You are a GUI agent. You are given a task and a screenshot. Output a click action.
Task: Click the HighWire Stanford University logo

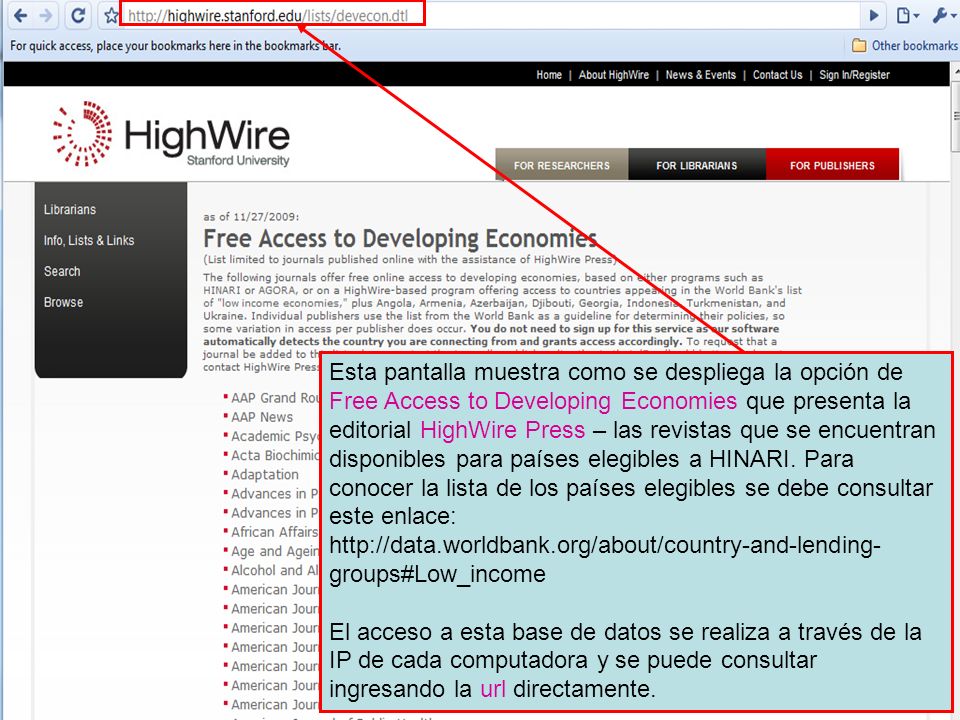coord(171,134)
